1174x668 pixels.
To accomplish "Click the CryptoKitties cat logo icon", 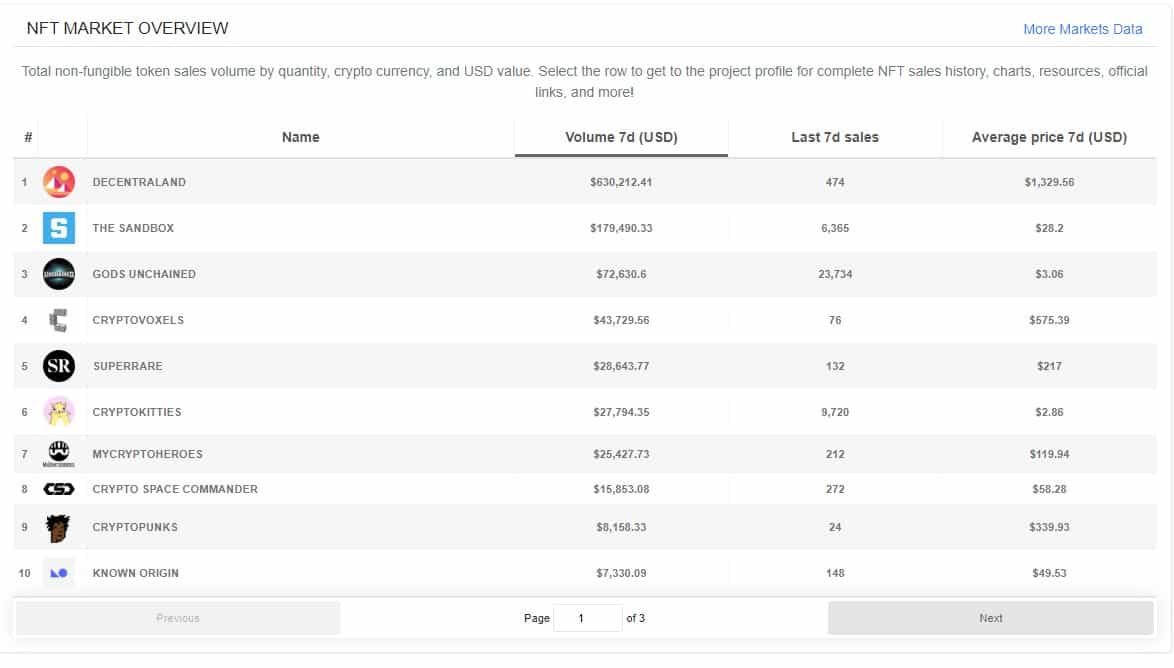I will click(58, 412).
